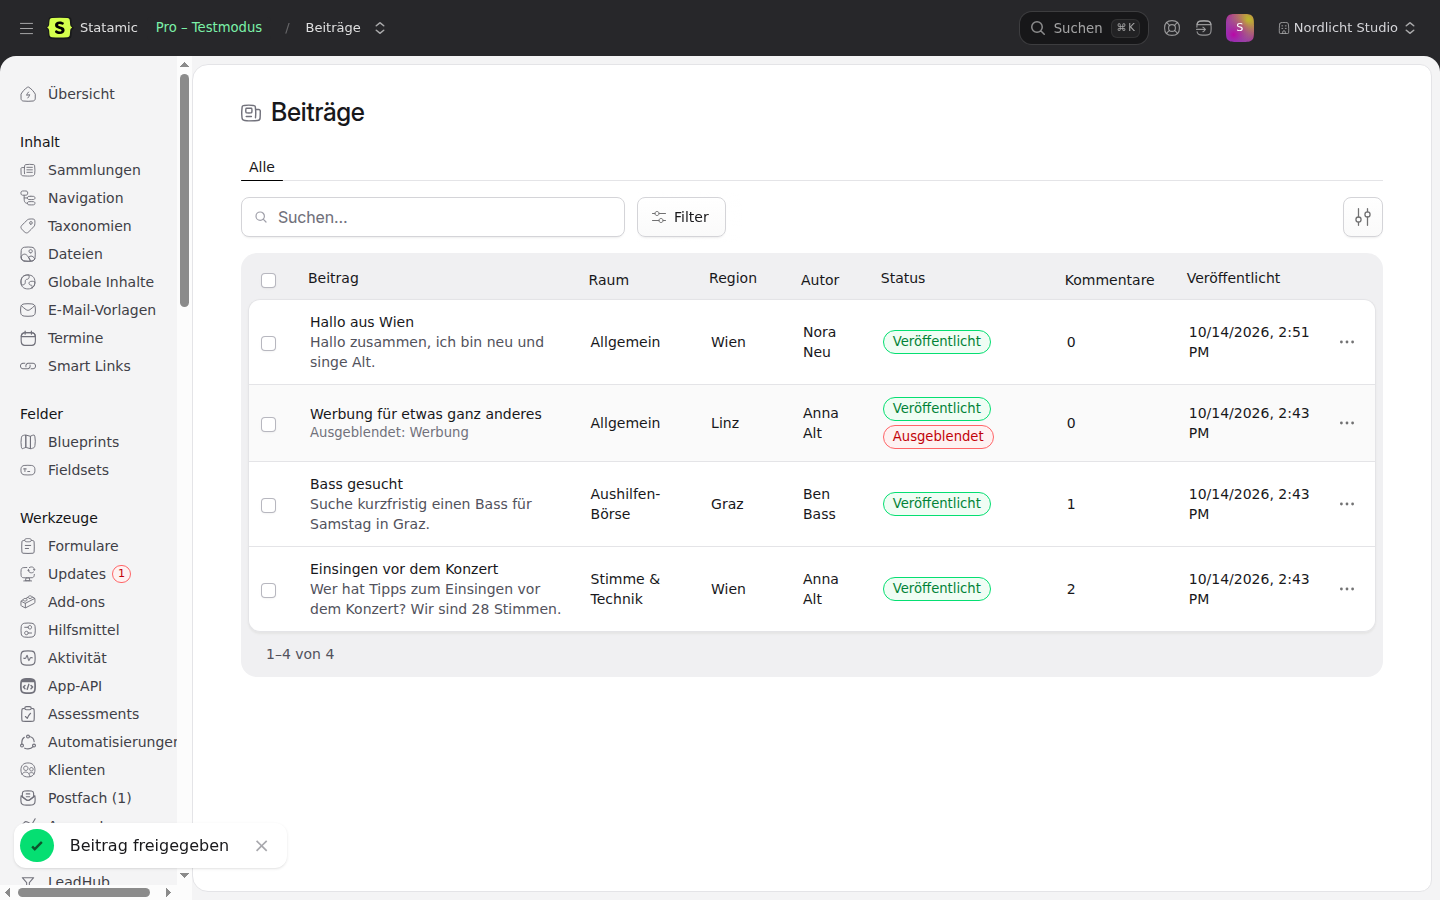Click the global Suchen button in header

point(1084,28)
